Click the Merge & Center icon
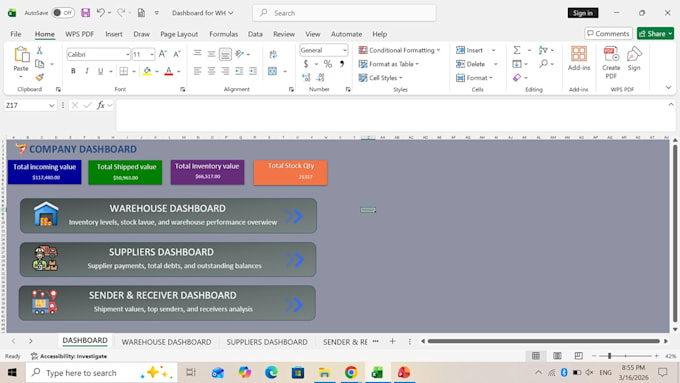Viewport: 680px width, 383px height. pos(272,71)
